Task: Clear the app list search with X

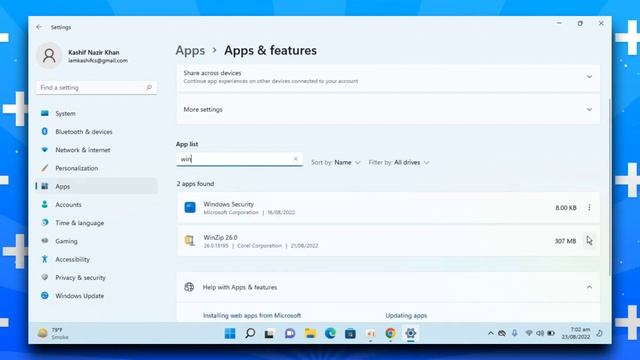Action: 296,159
